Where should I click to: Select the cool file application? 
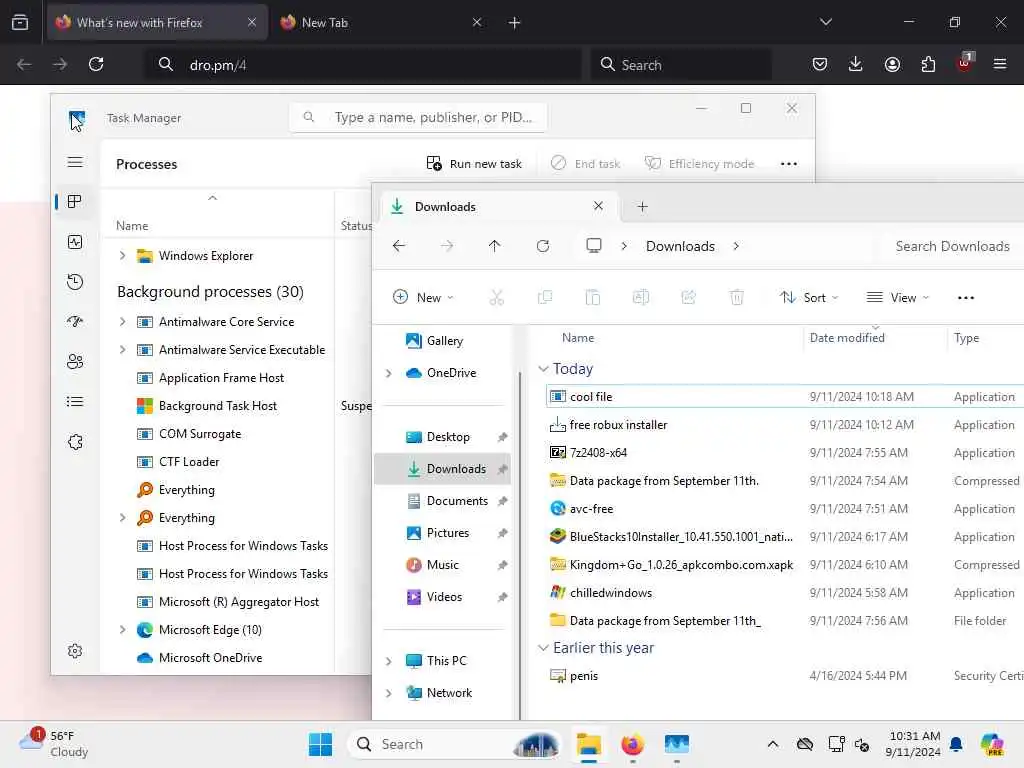(784, 396)
